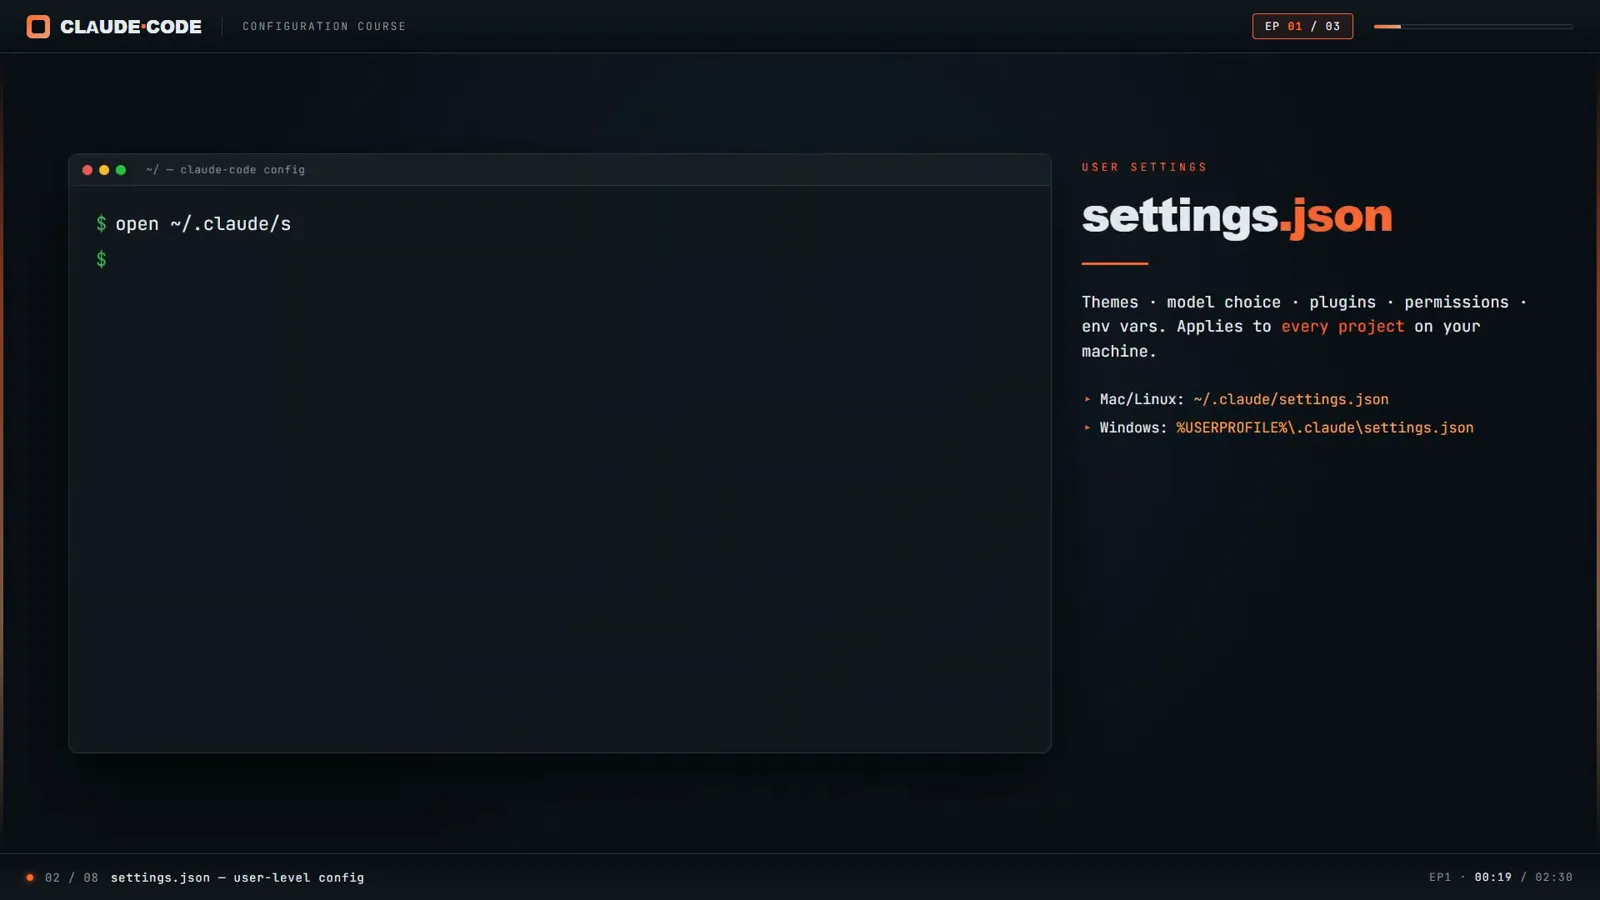This screenshot has height=900, width=1600.
Task: Click the green $ prompt on the first line
Action: [101, 224]
